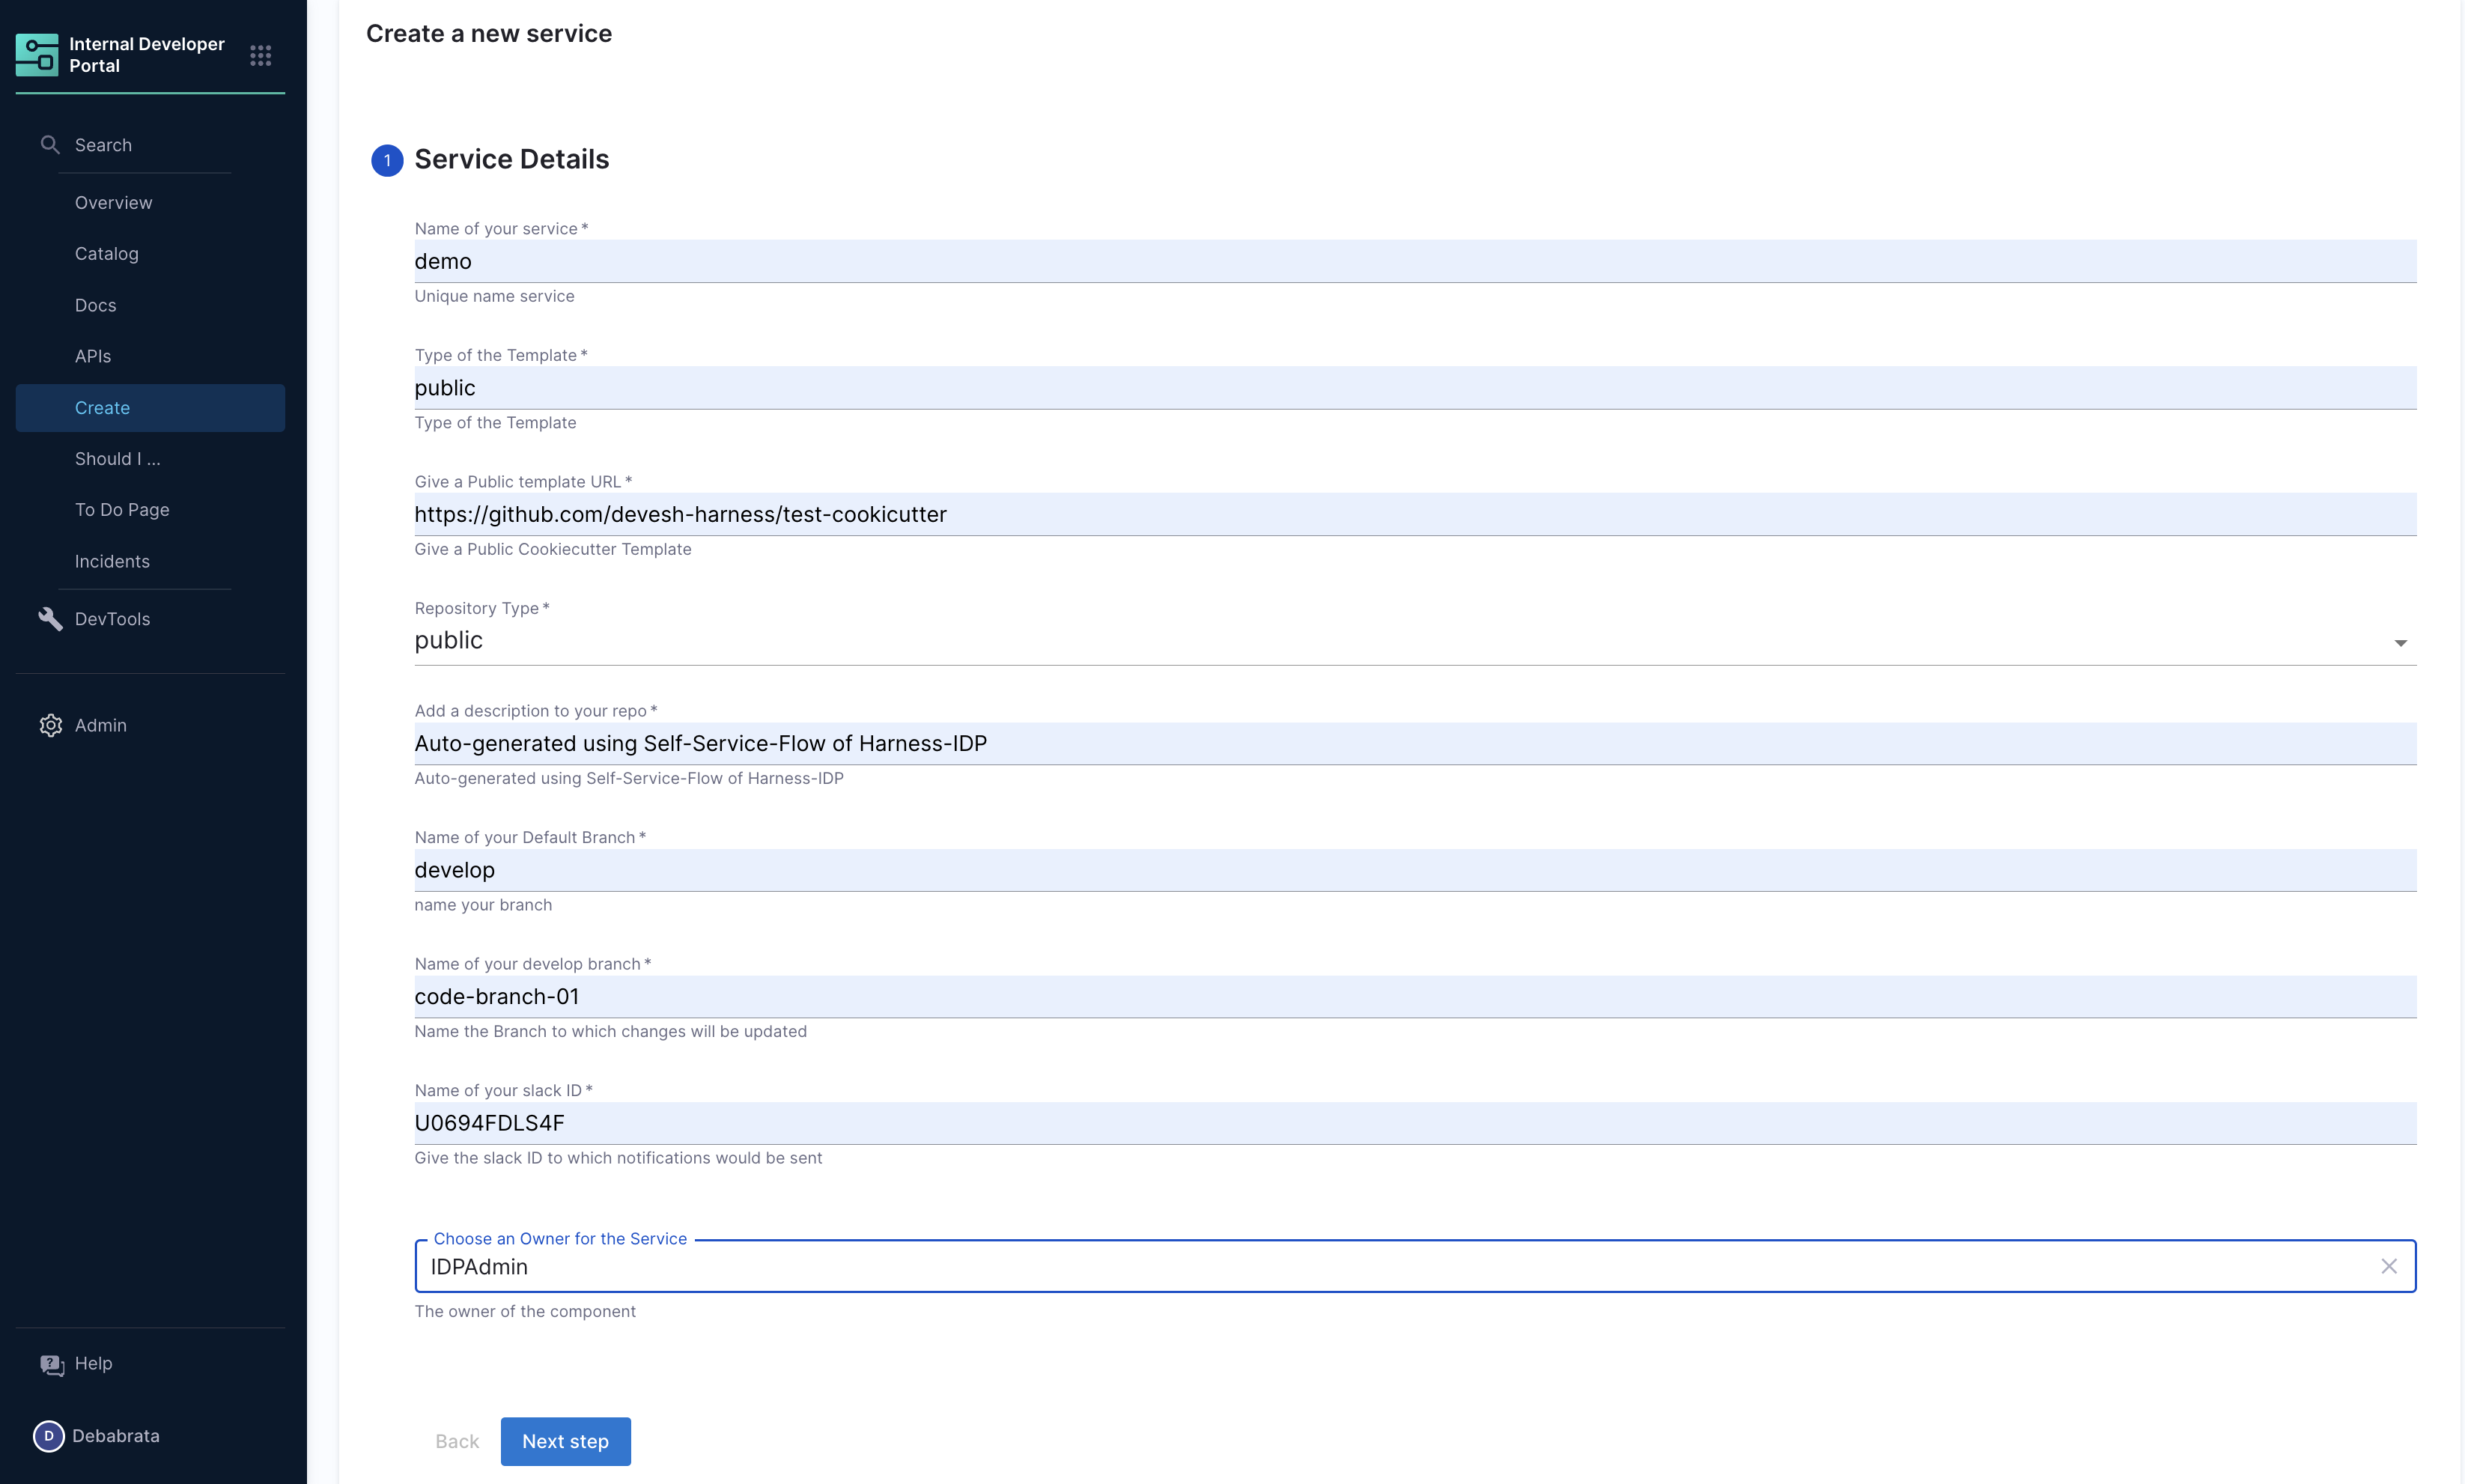
Task: Click into the slack ID text field
Action: pyautogui.click(x=1414, y=1124)
